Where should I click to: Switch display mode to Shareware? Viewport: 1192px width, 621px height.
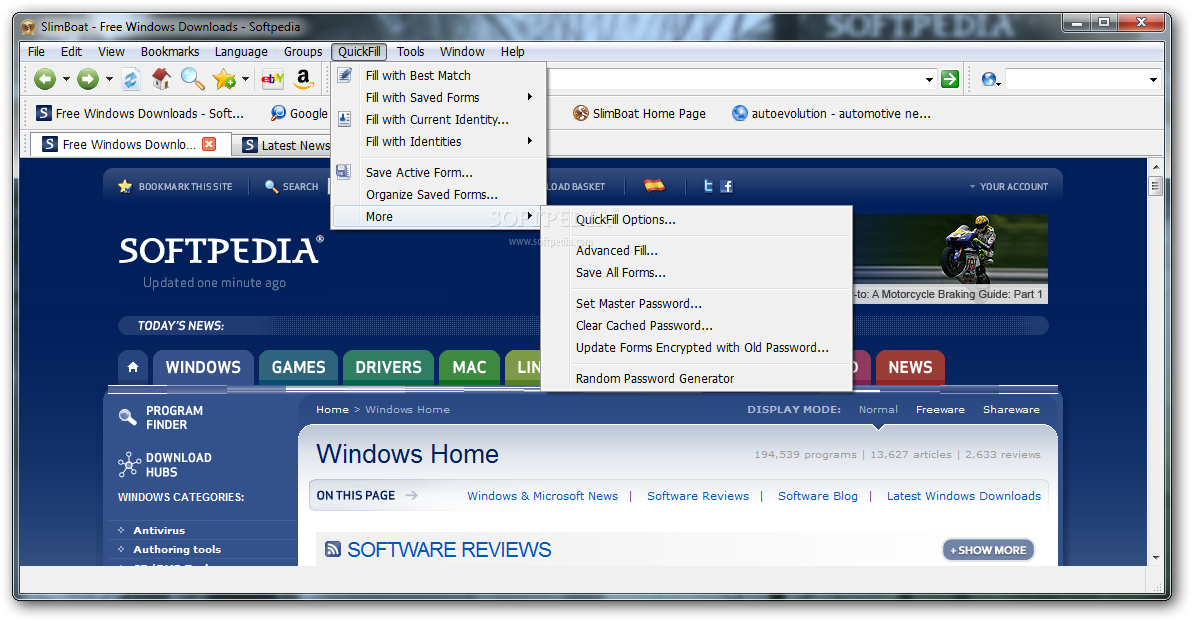coord(1011,409)
